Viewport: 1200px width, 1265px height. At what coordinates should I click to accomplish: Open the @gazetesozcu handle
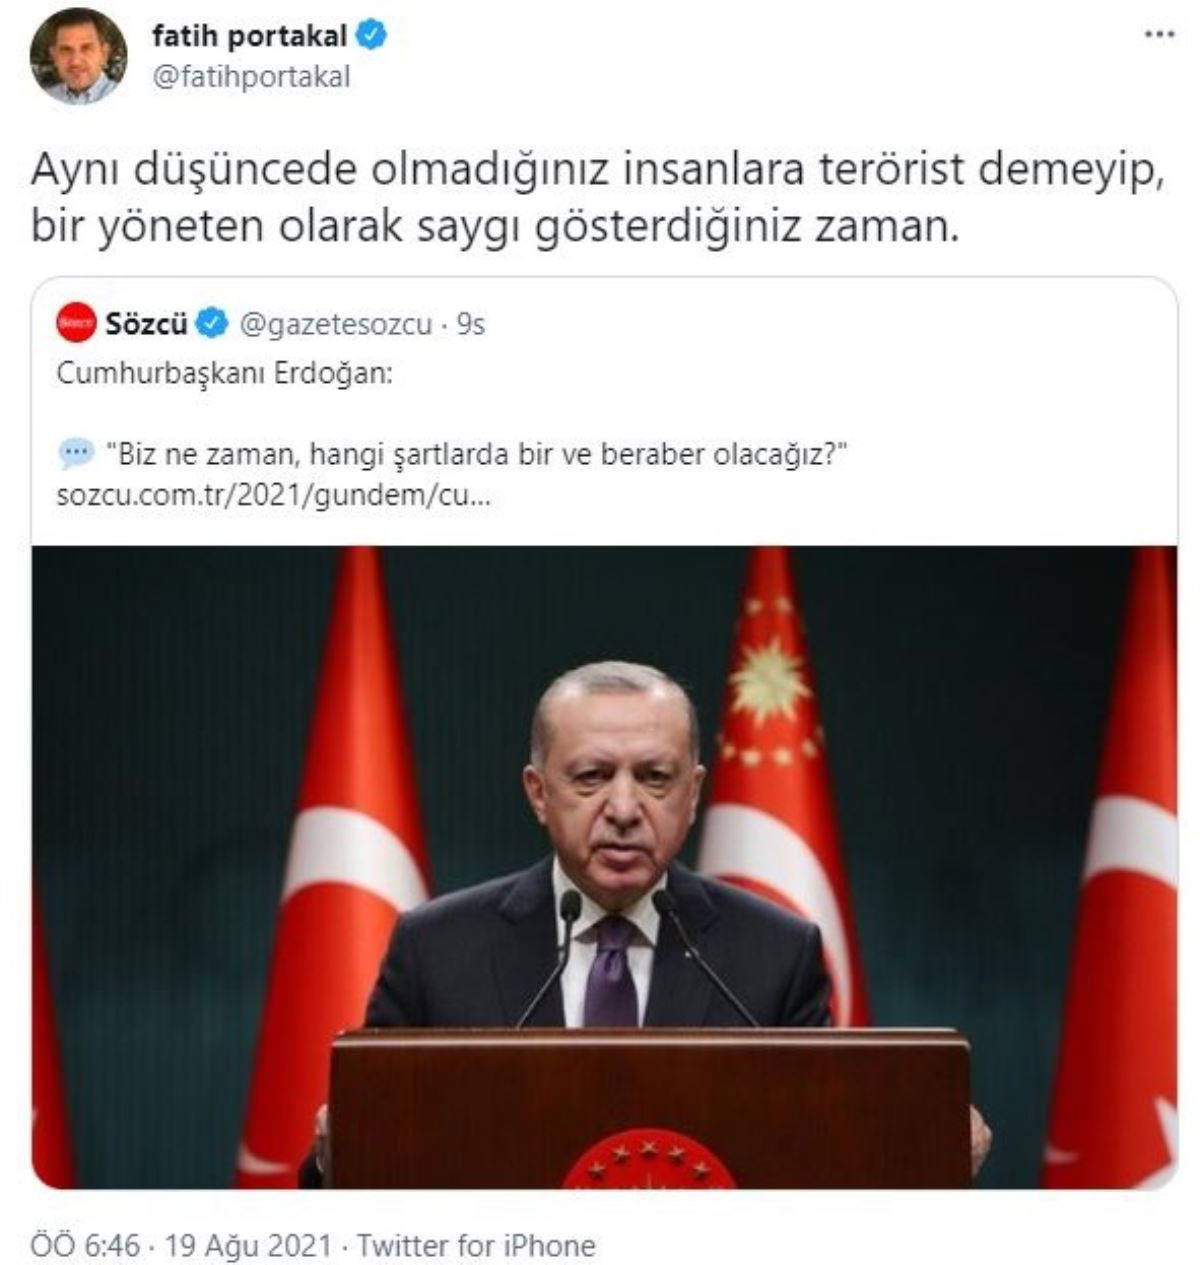pyautogui.click(x=336, y=325)
